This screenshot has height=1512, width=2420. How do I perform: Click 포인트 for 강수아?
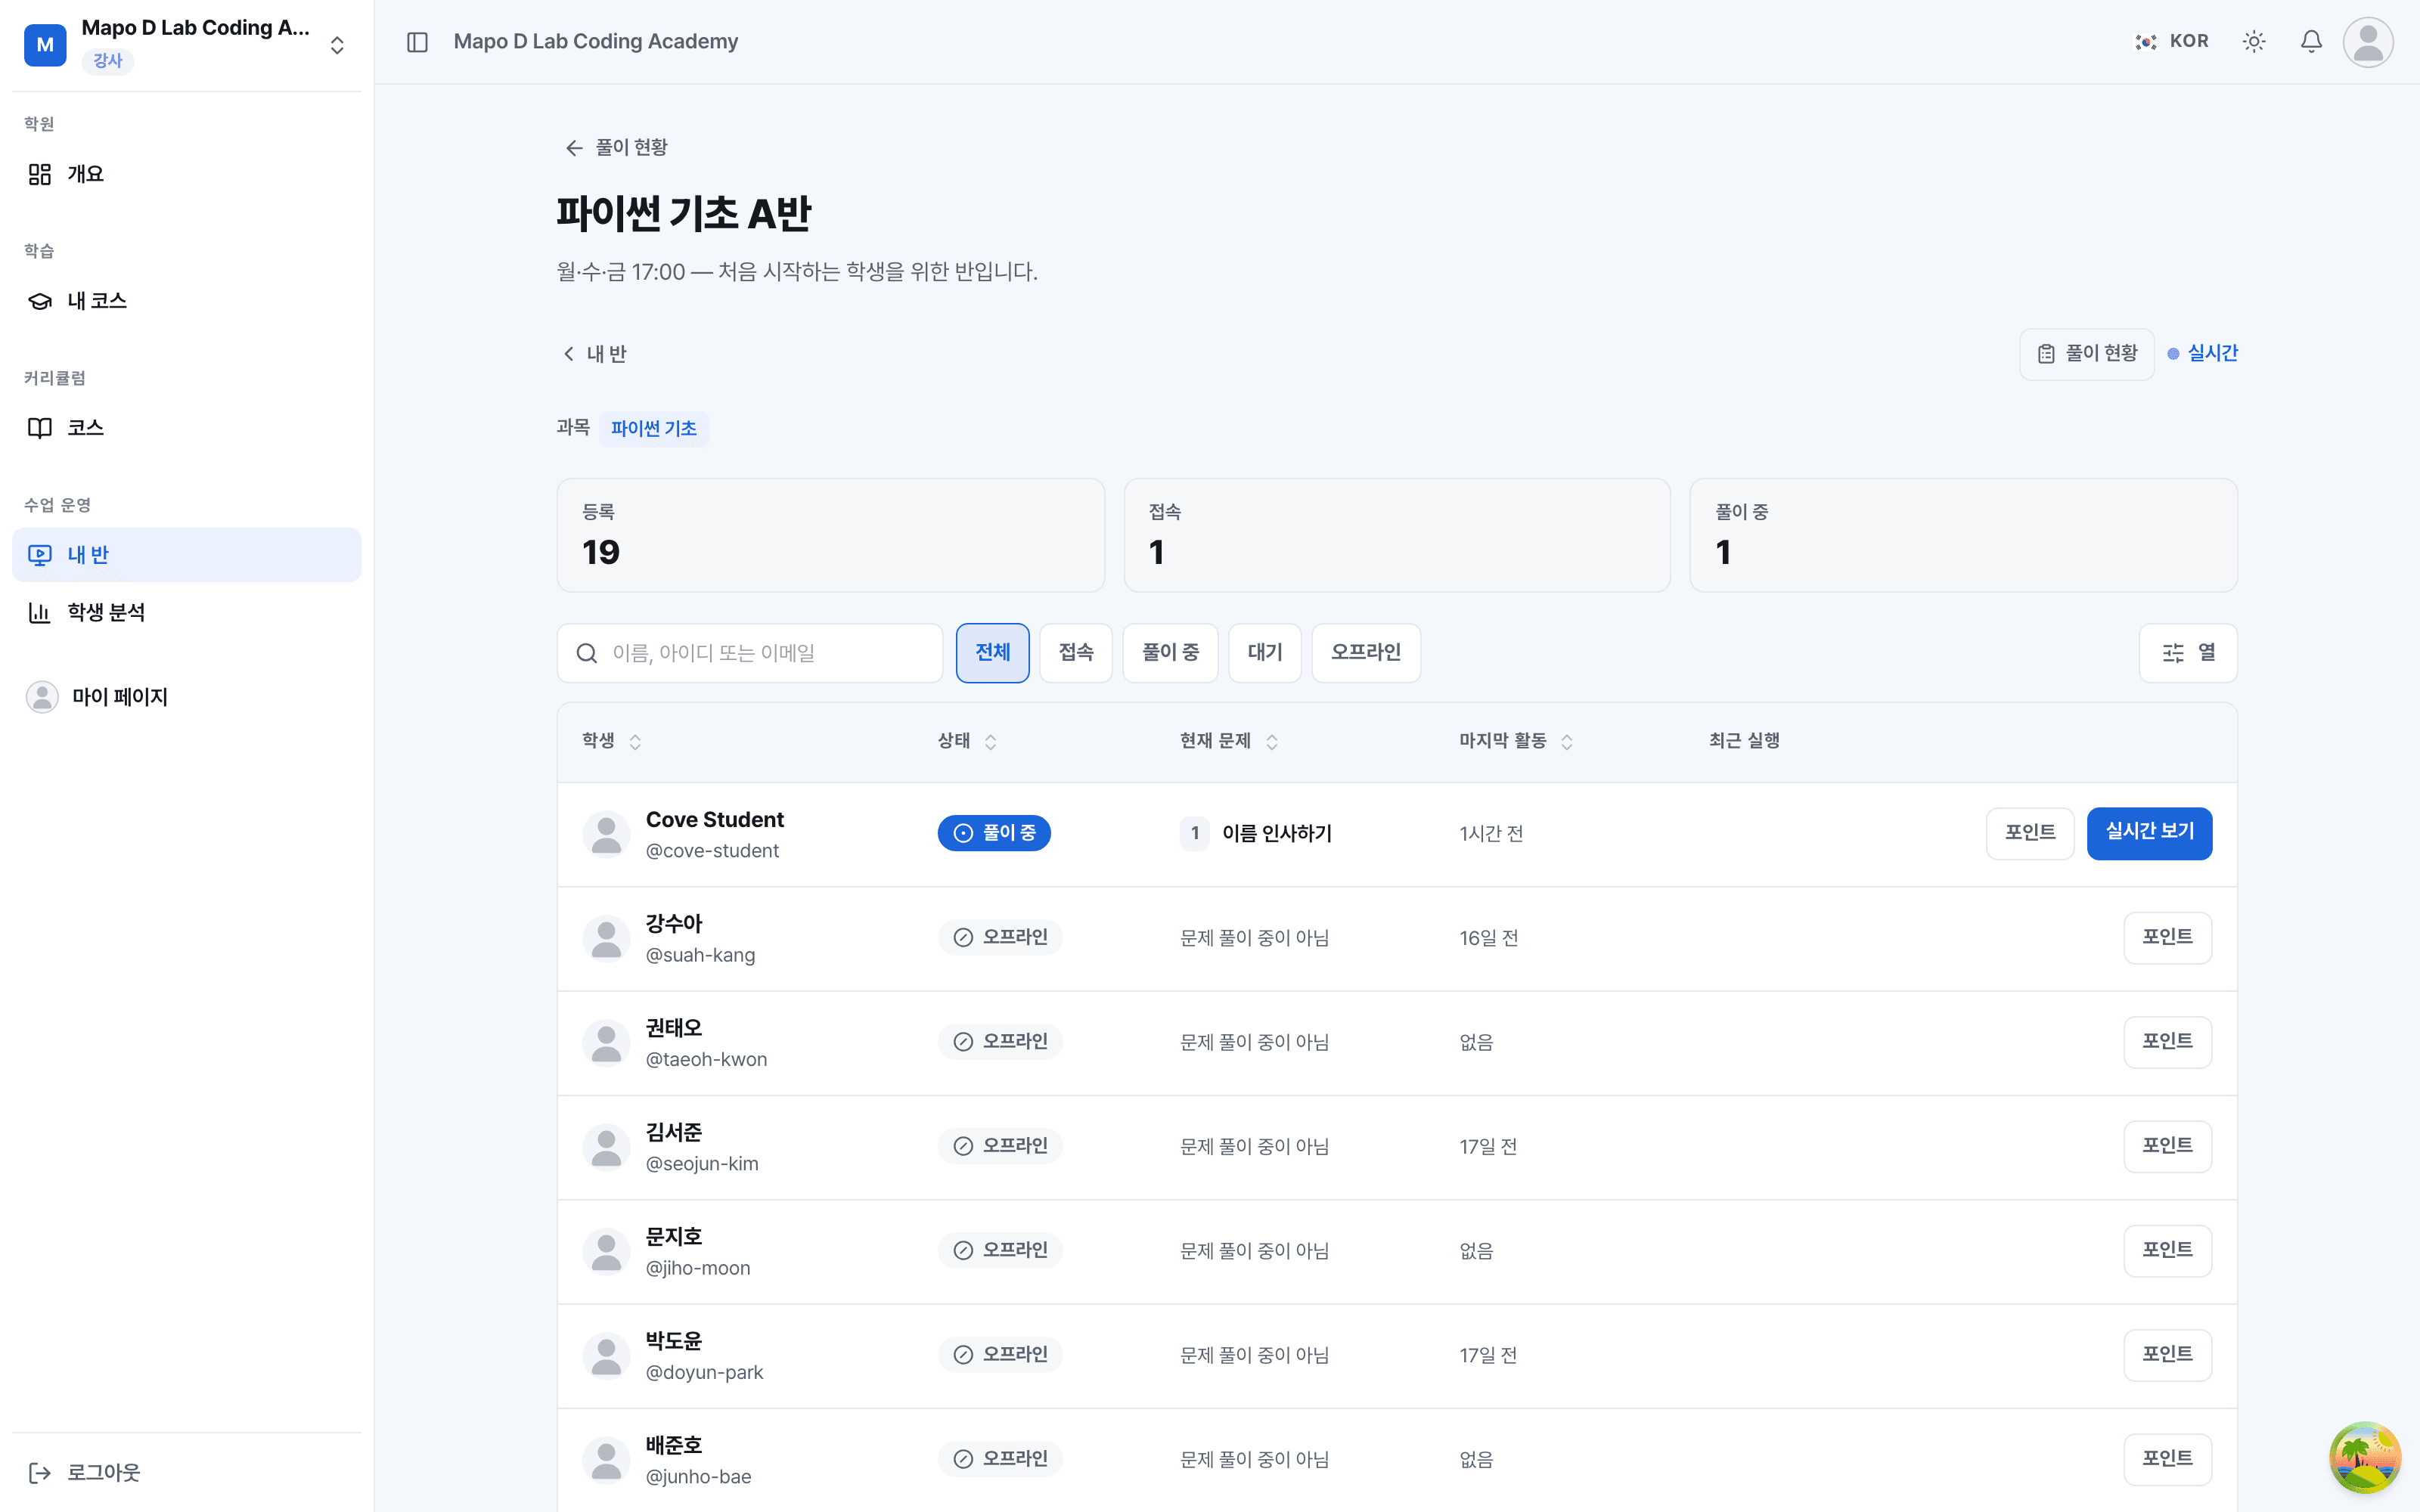tap(2167, 938)
